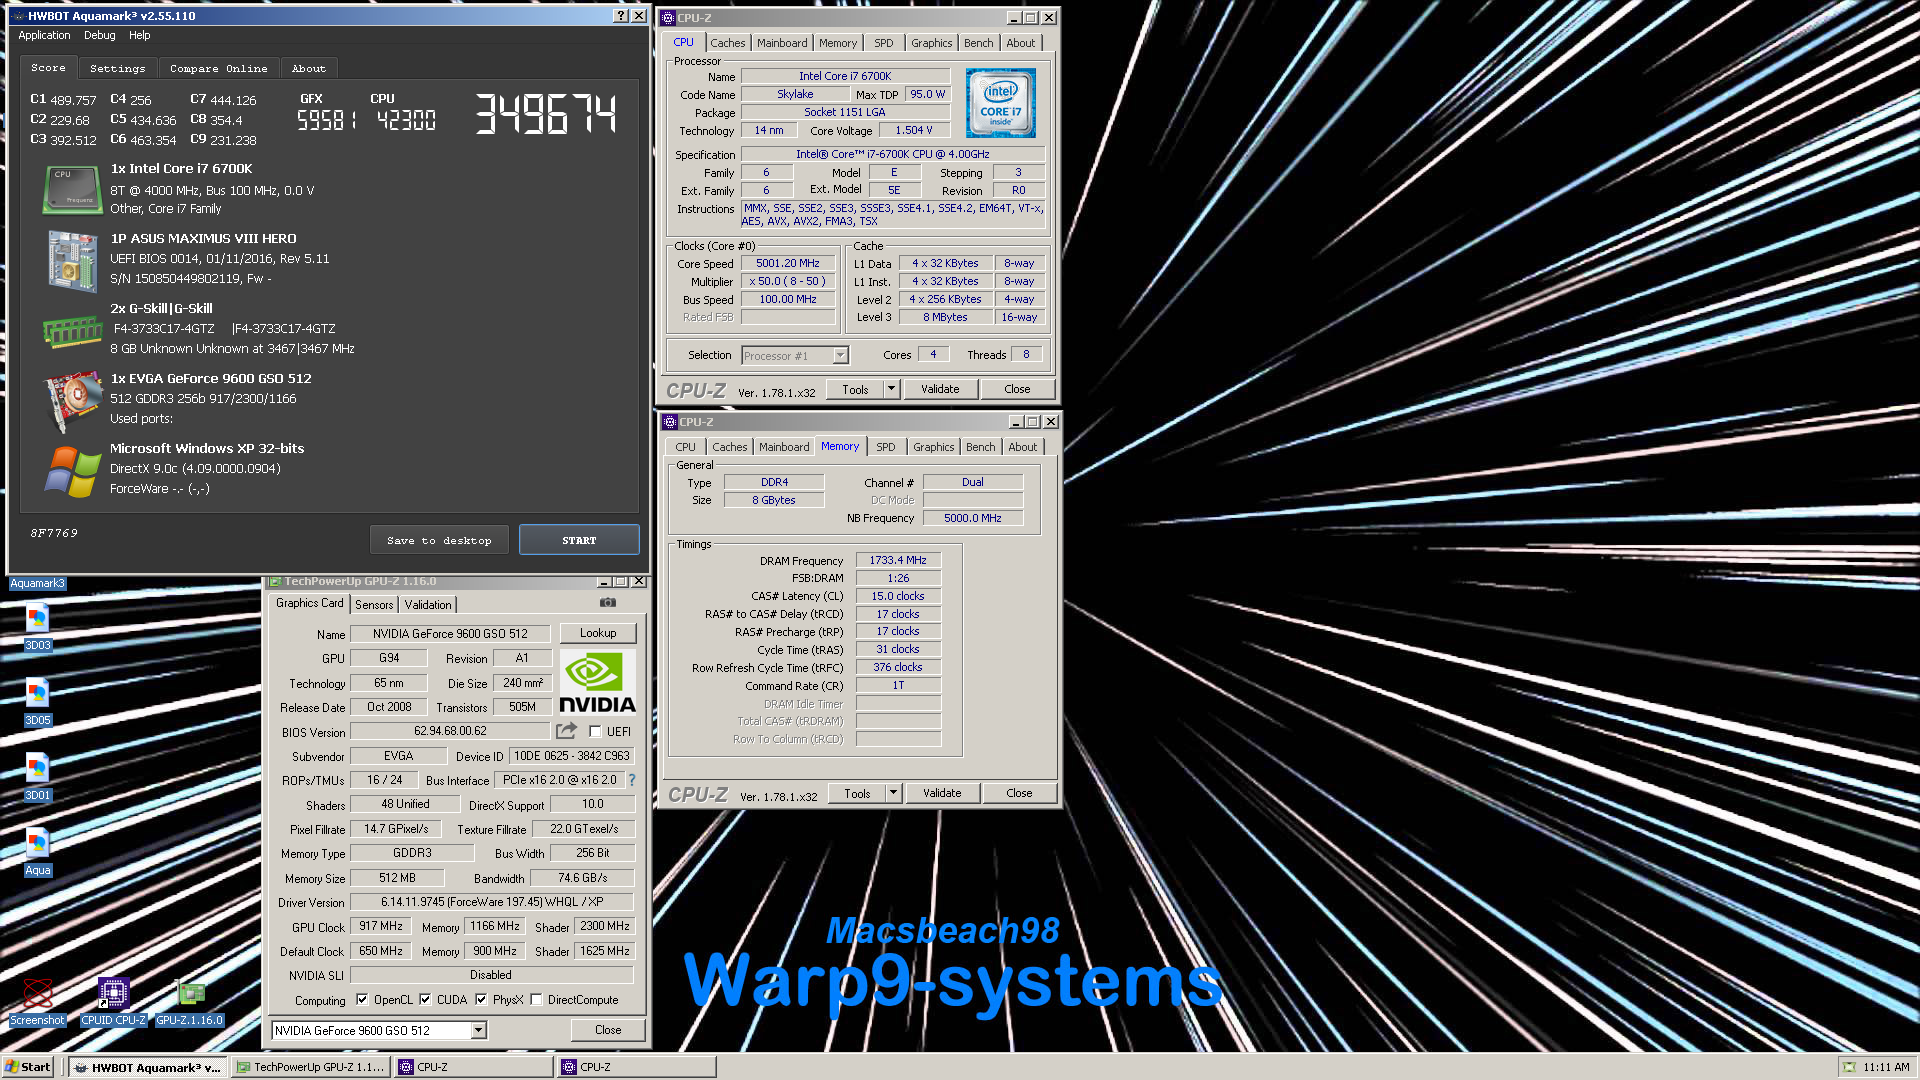
Task: Click Validate in upper CPU-Z window
Action: click(x=940, y=389)
